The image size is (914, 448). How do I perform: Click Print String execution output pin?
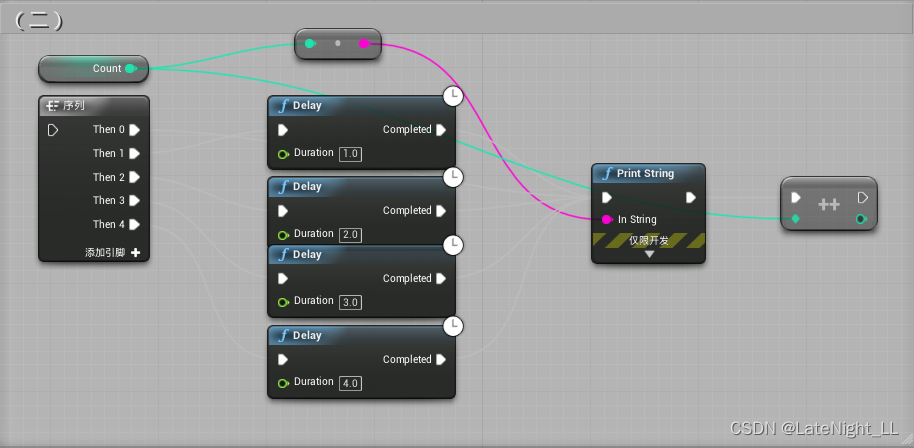(691, 198)
